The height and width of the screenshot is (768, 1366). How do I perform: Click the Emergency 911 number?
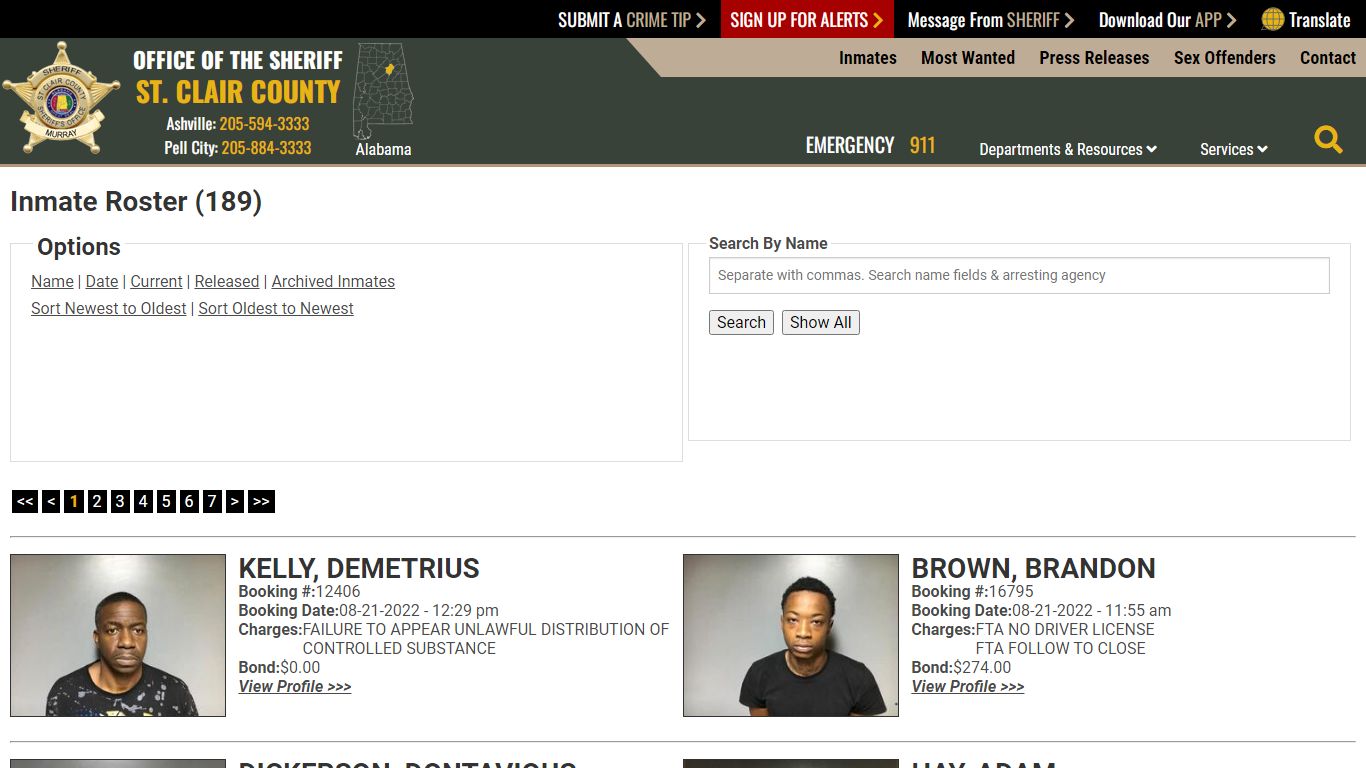[922, 146]
